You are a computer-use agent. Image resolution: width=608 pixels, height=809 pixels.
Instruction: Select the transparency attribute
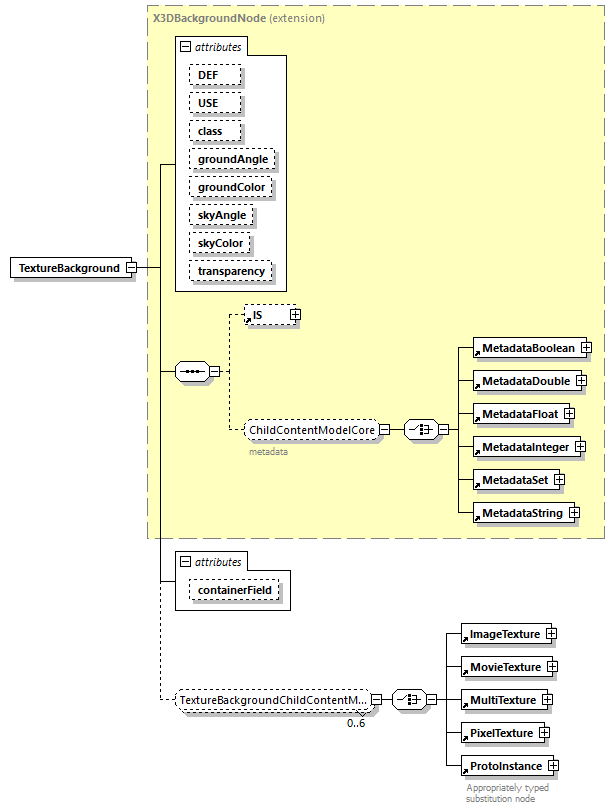click(x=231, y=271)
